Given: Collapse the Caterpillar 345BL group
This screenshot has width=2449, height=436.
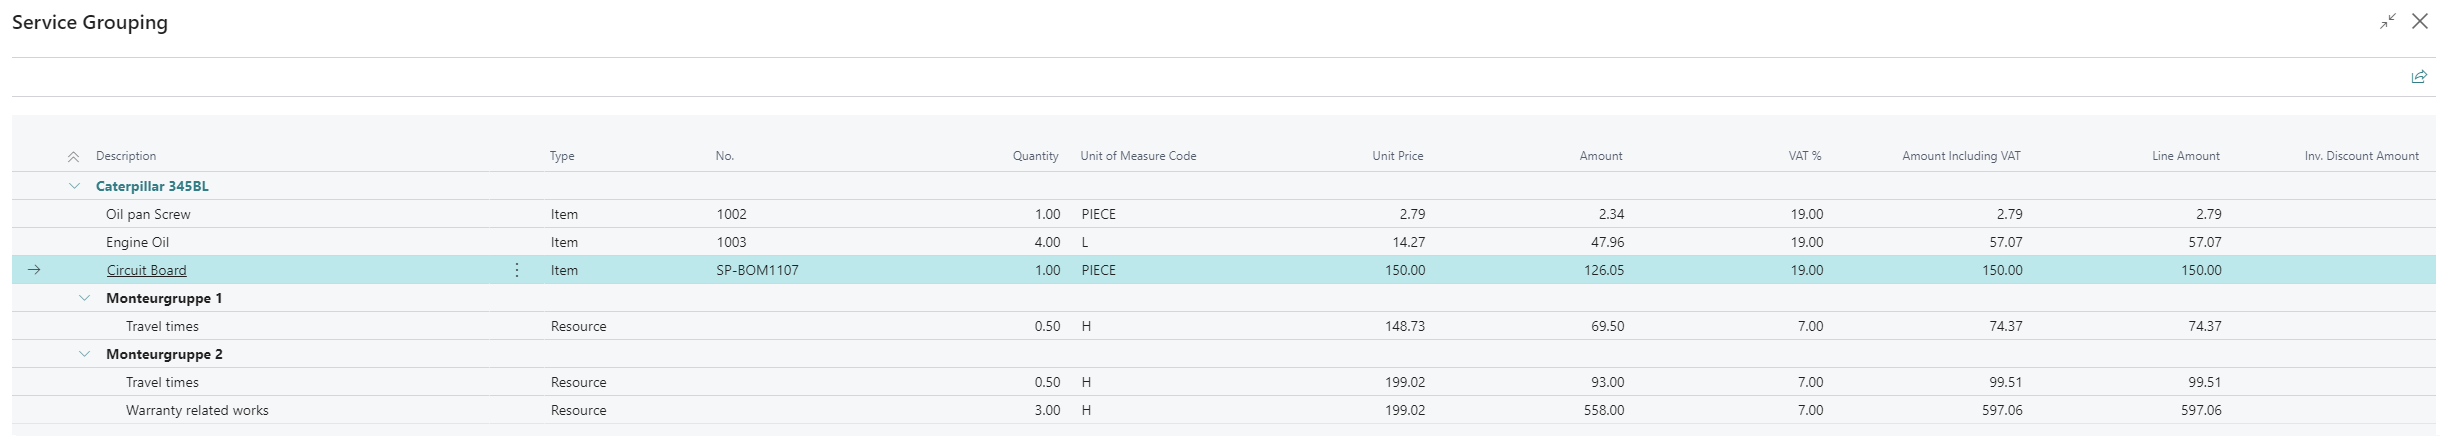Looking at the screenshot, I should coord(74,186).
